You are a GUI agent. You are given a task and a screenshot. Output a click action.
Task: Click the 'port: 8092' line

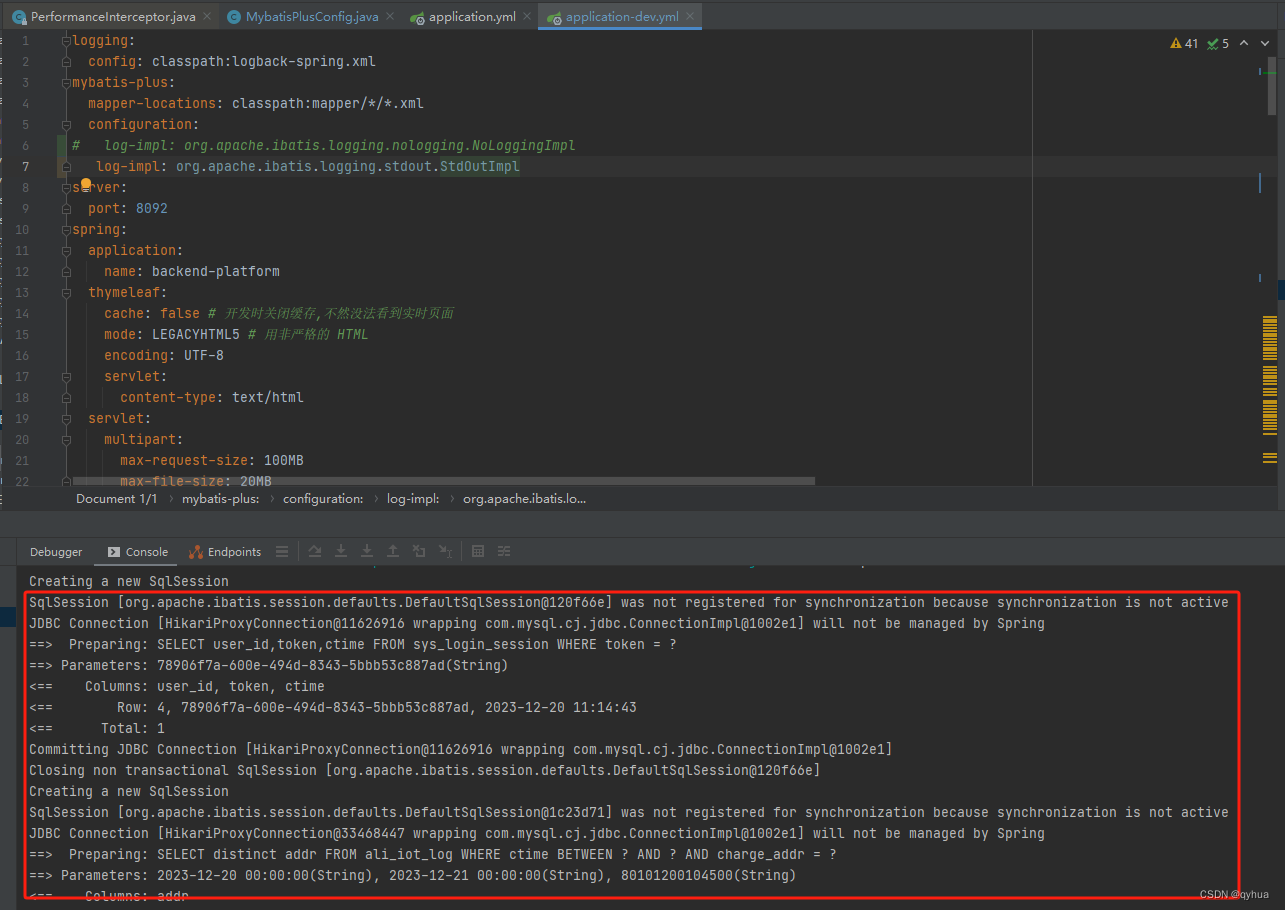click(128, 209)
